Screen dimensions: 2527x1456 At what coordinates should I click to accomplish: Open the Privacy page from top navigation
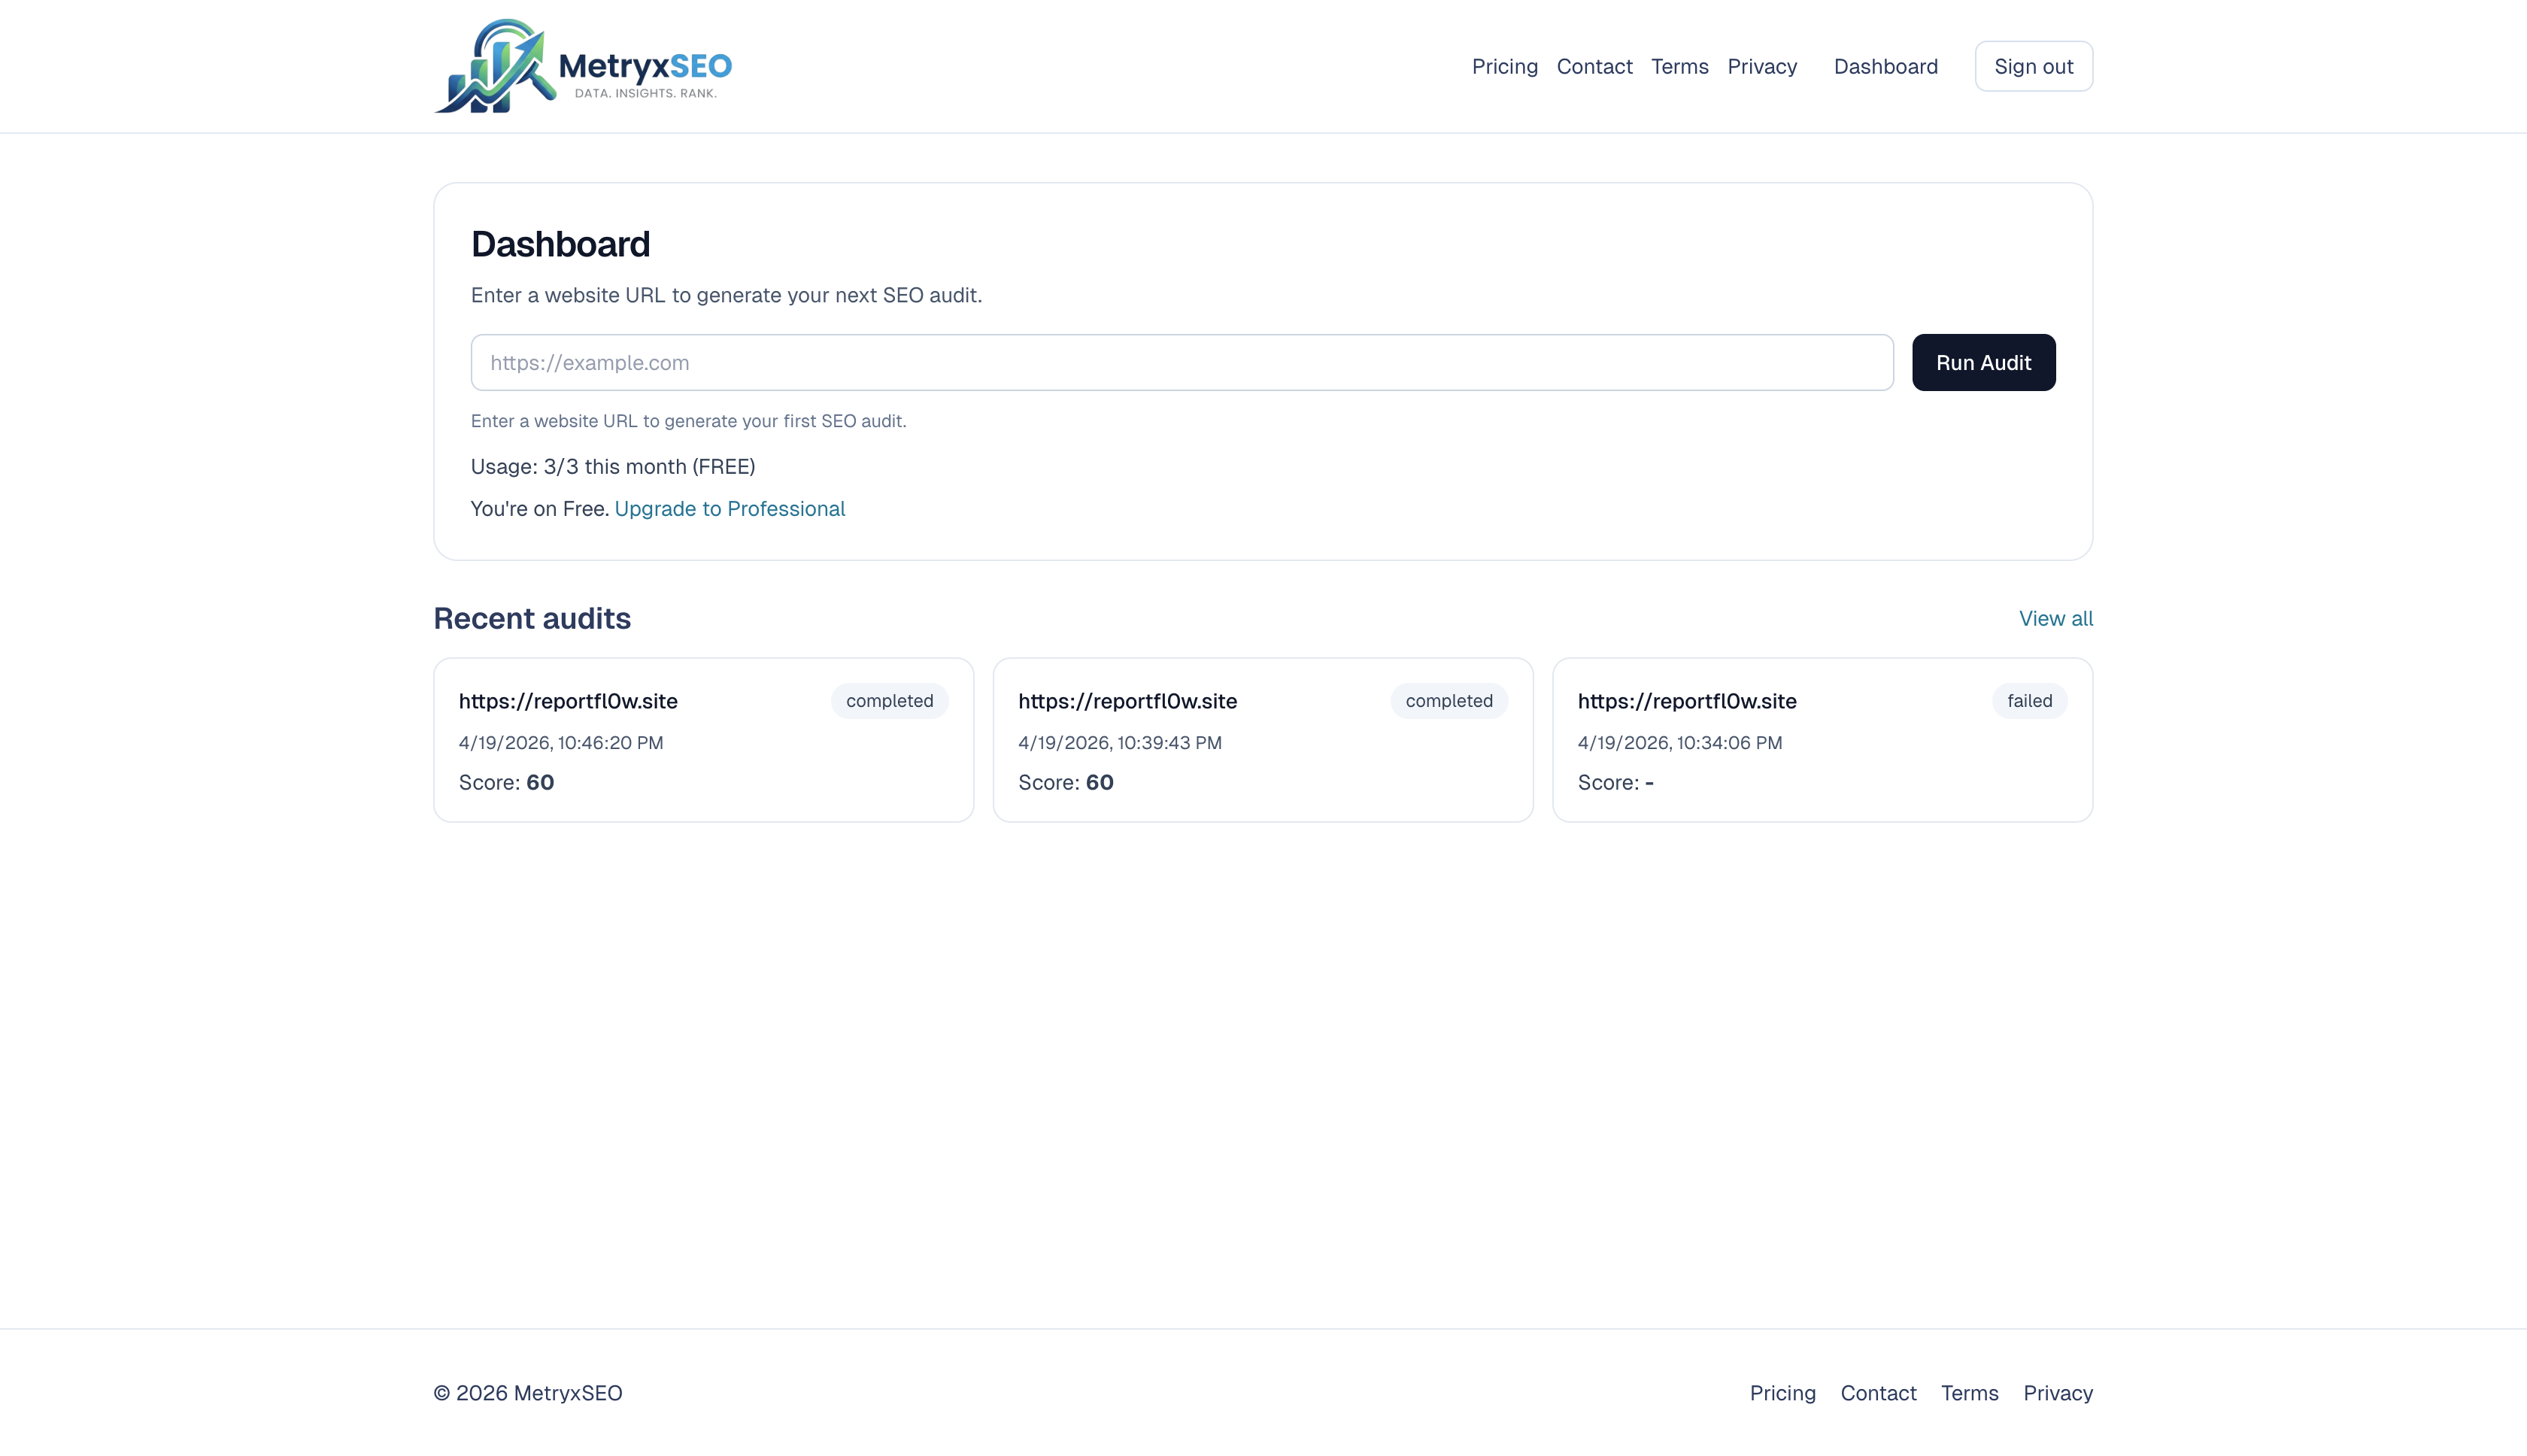(1762, 66)
